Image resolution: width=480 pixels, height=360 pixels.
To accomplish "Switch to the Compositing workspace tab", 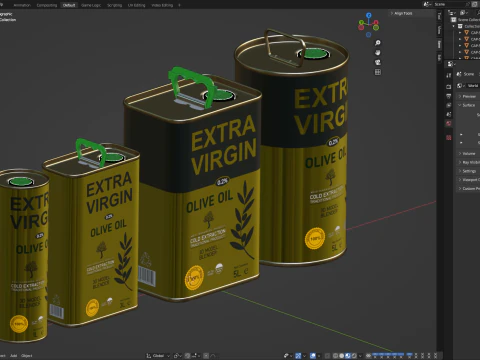I will click(47, 5).
